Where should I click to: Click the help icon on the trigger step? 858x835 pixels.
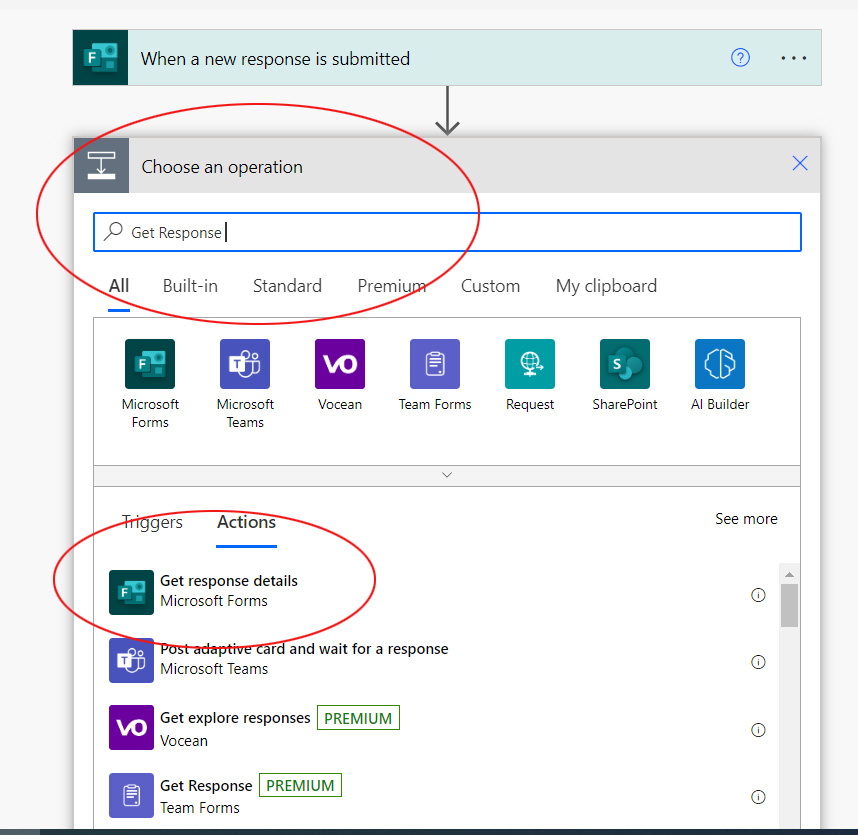tap(740, 58)
